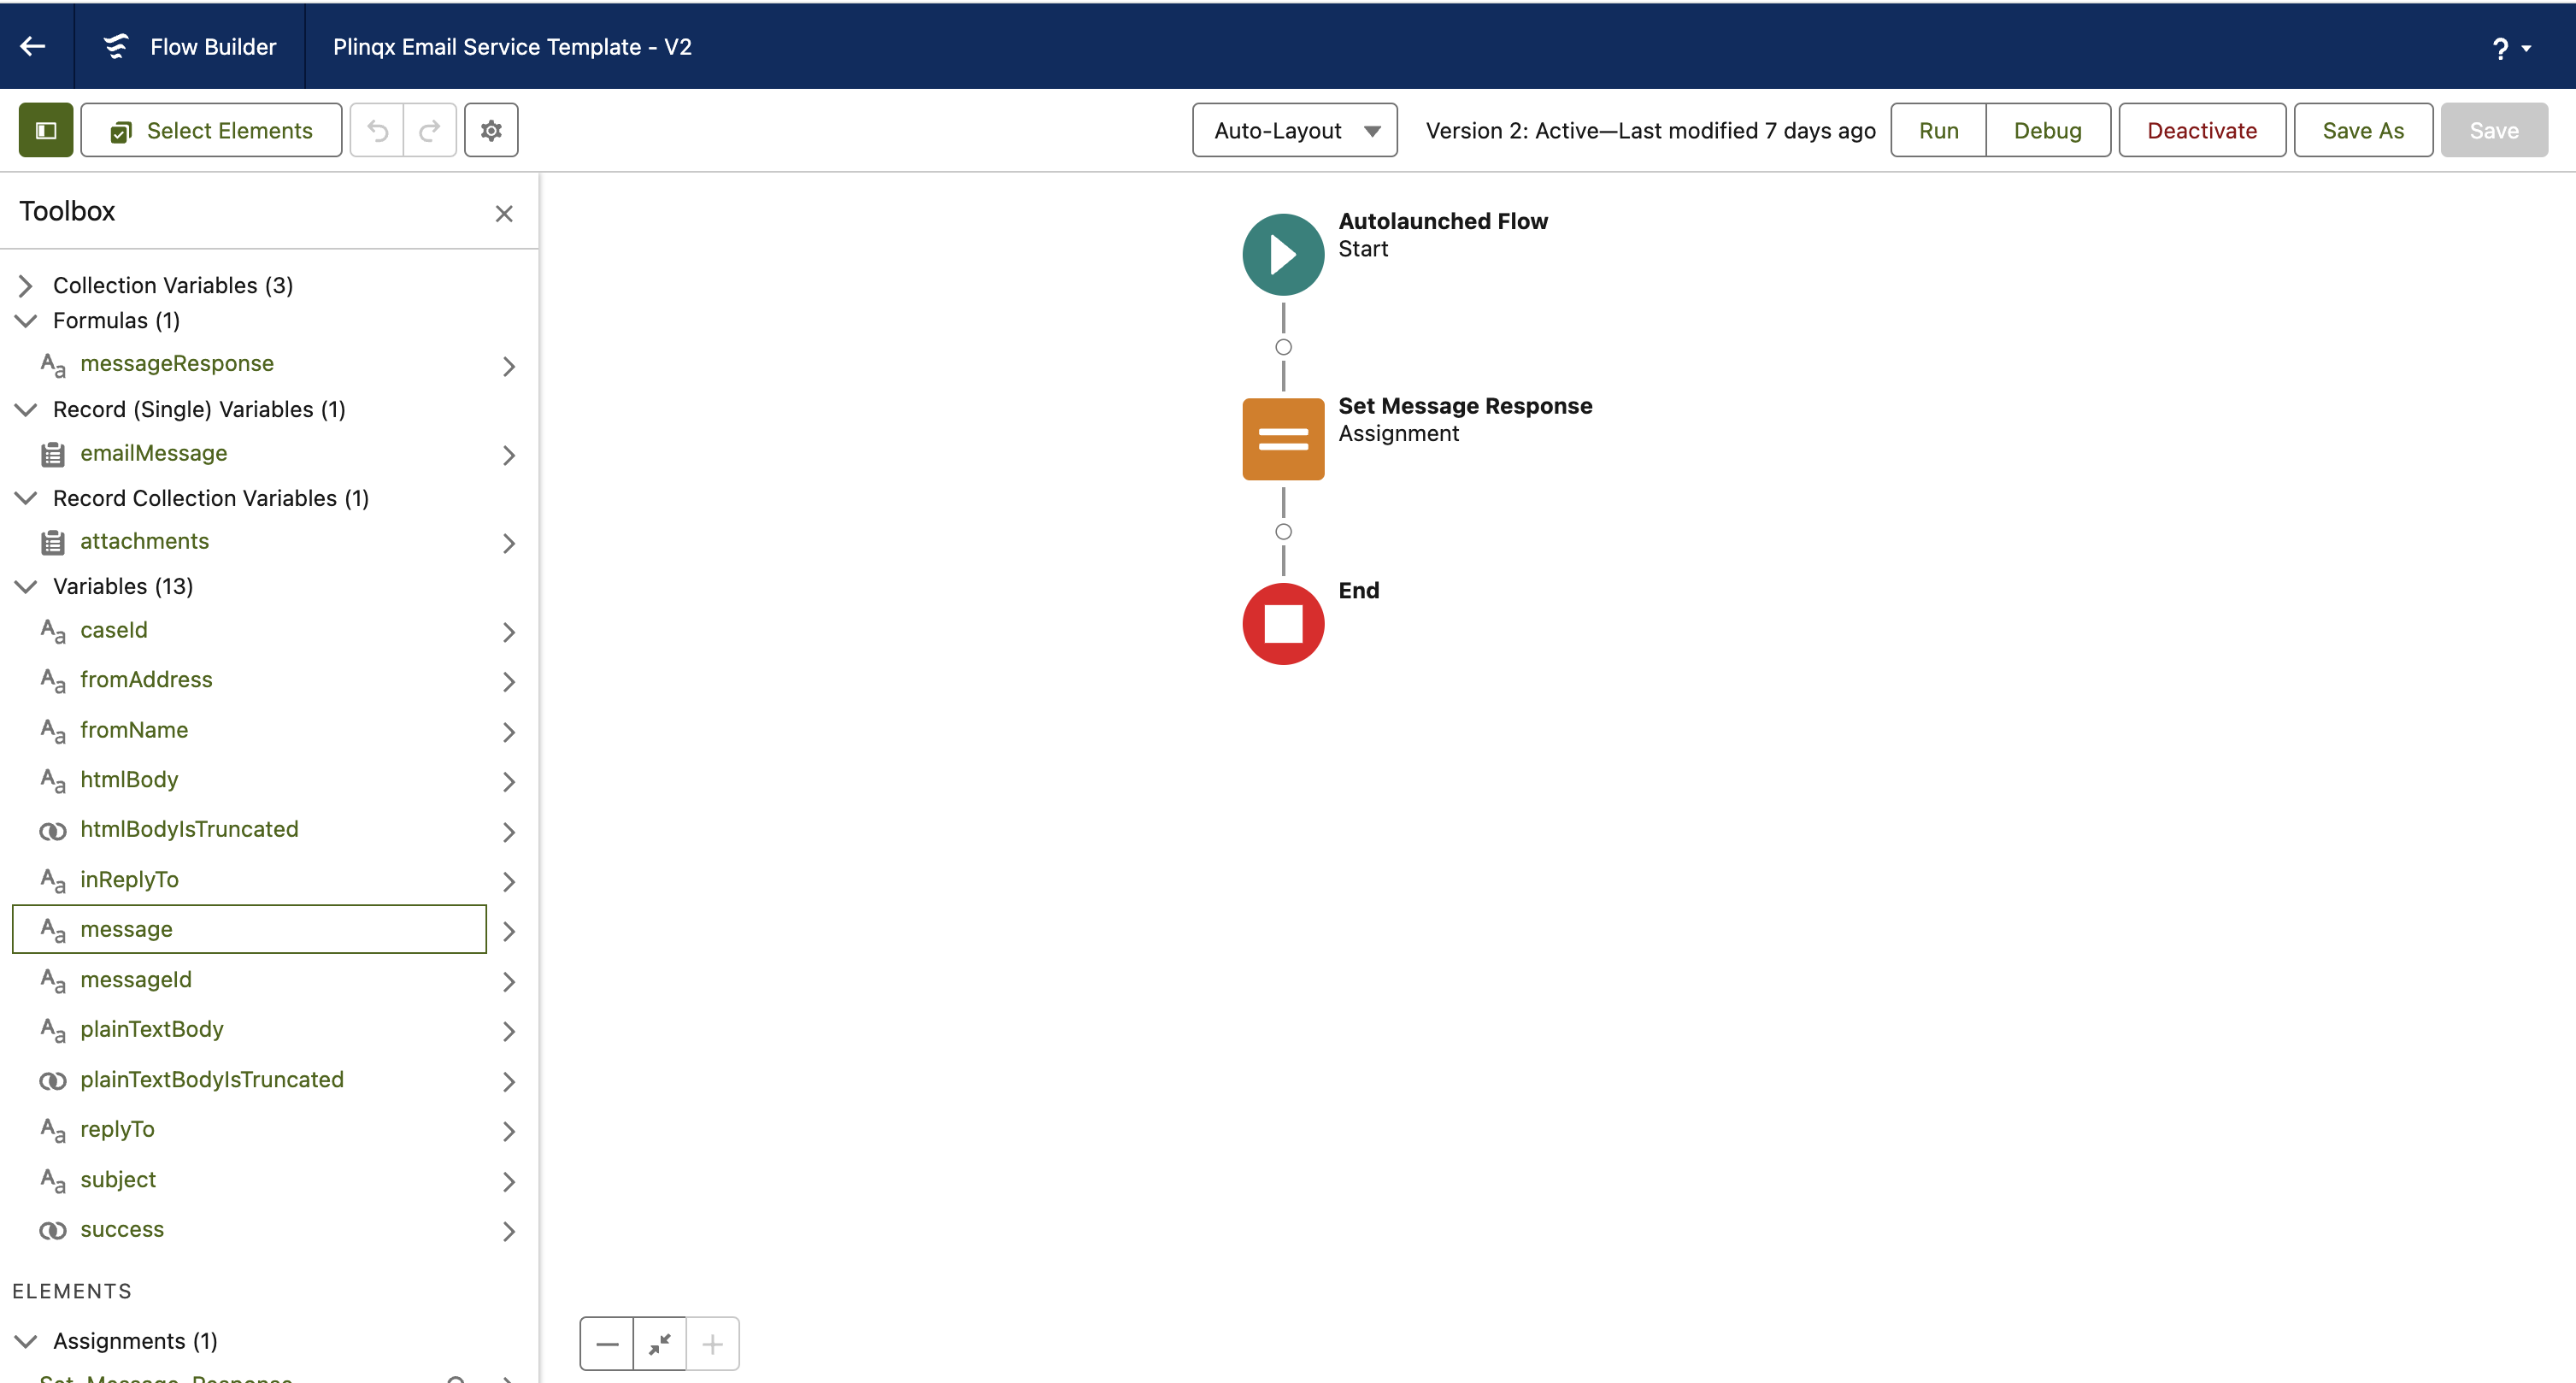Expand Collection Variables section
This screenshot has height=1383, width=2576.
(x=26, y=285)
